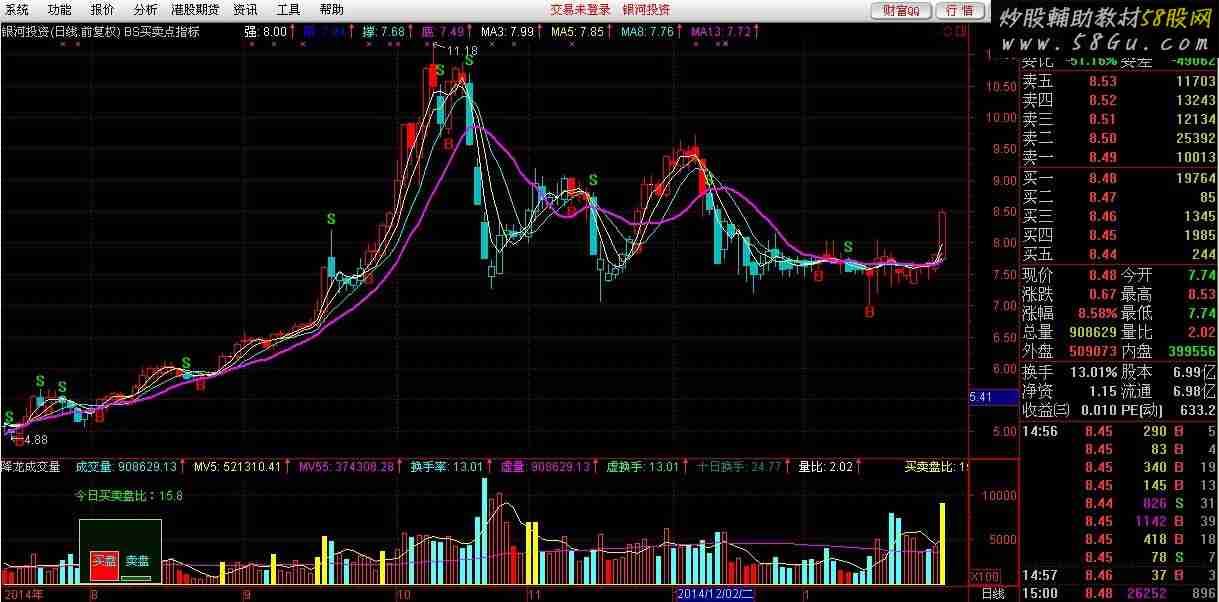This screenshot has height=602, width=1219.
Task: Click the S signal above the September price spike
Action: (x=331, y=218)
